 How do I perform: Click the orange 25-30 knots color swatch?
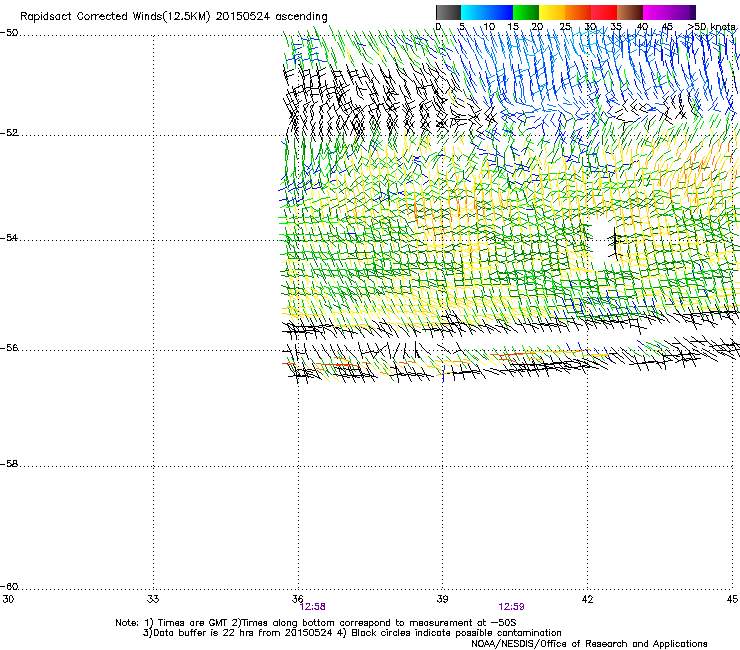coord(578,12)
